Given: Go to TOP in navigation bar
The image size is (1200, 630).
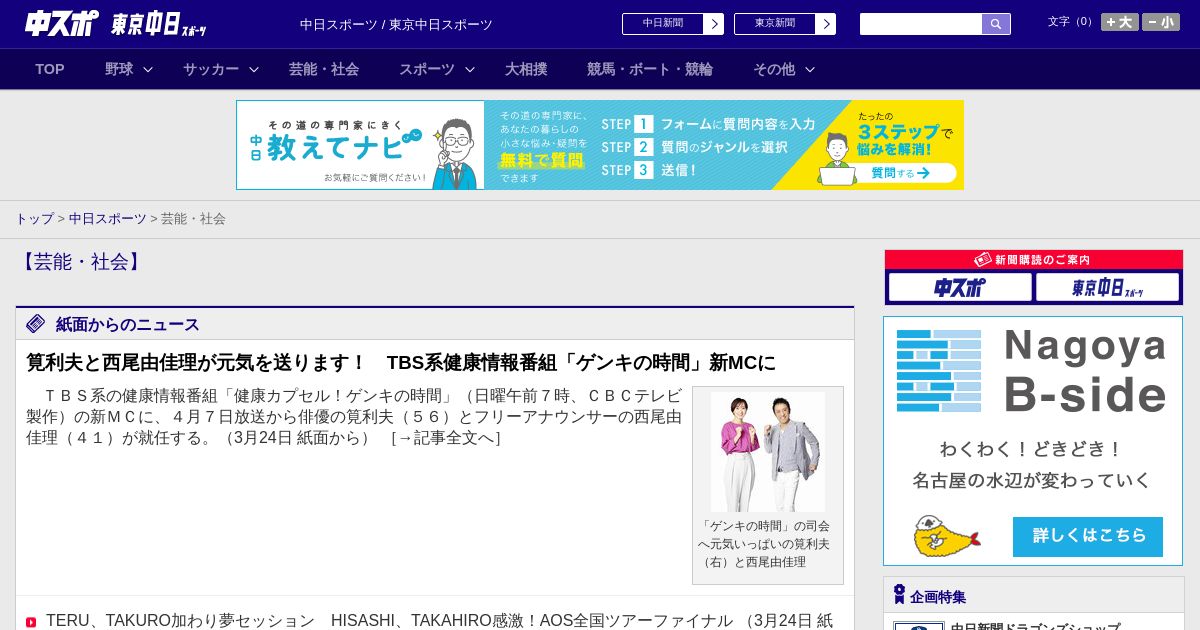Looking at the screenshot, I should point(50,69).
